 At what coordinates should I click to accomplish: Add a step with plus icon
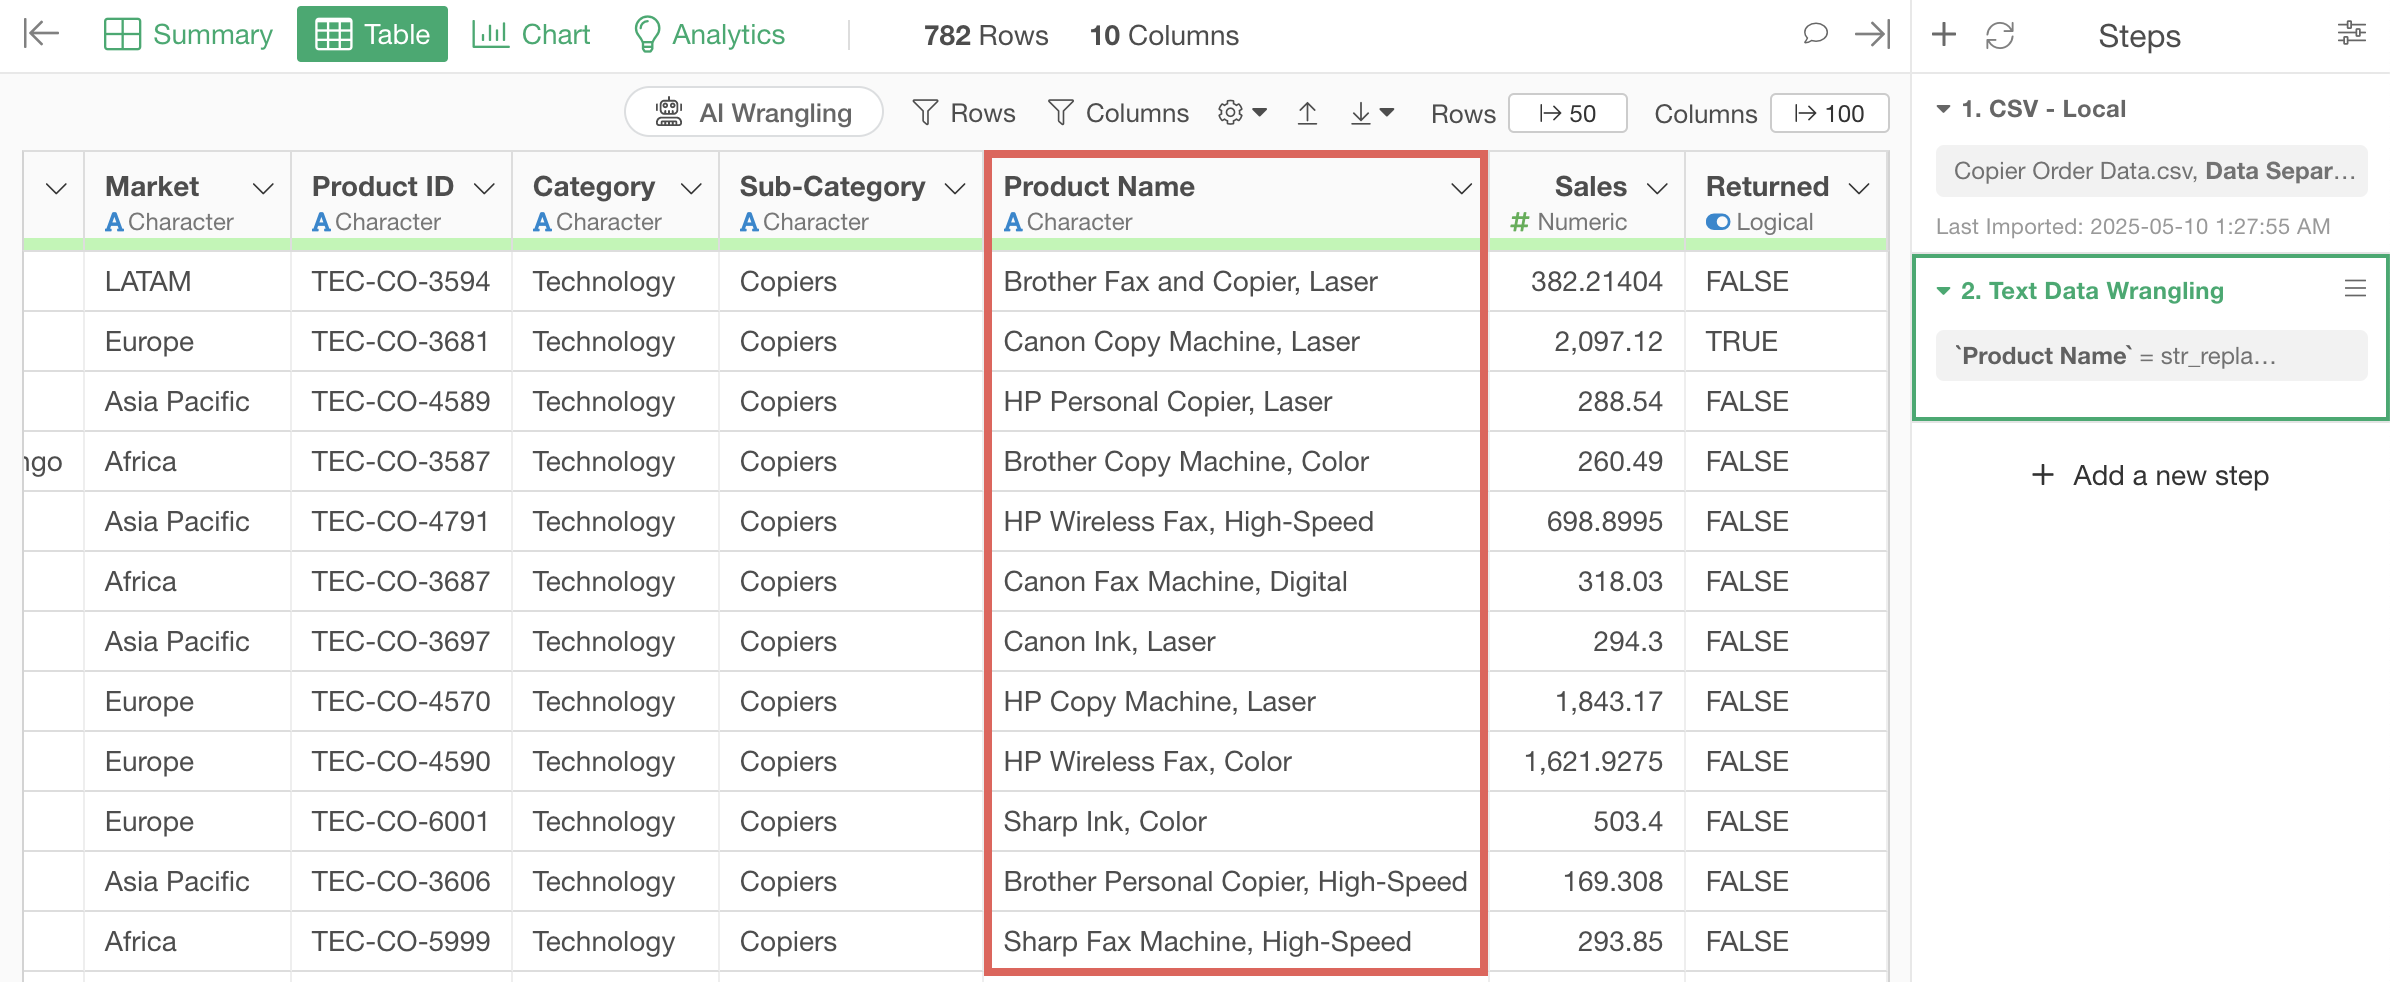coord(1944,35)
